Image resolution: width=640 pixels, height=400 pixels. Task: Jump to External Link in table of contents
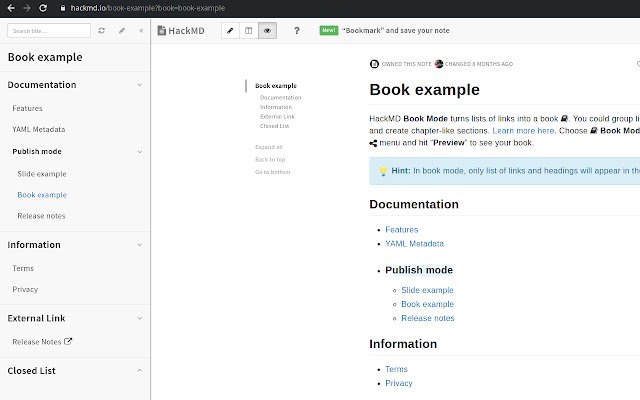tap(277, 116)
